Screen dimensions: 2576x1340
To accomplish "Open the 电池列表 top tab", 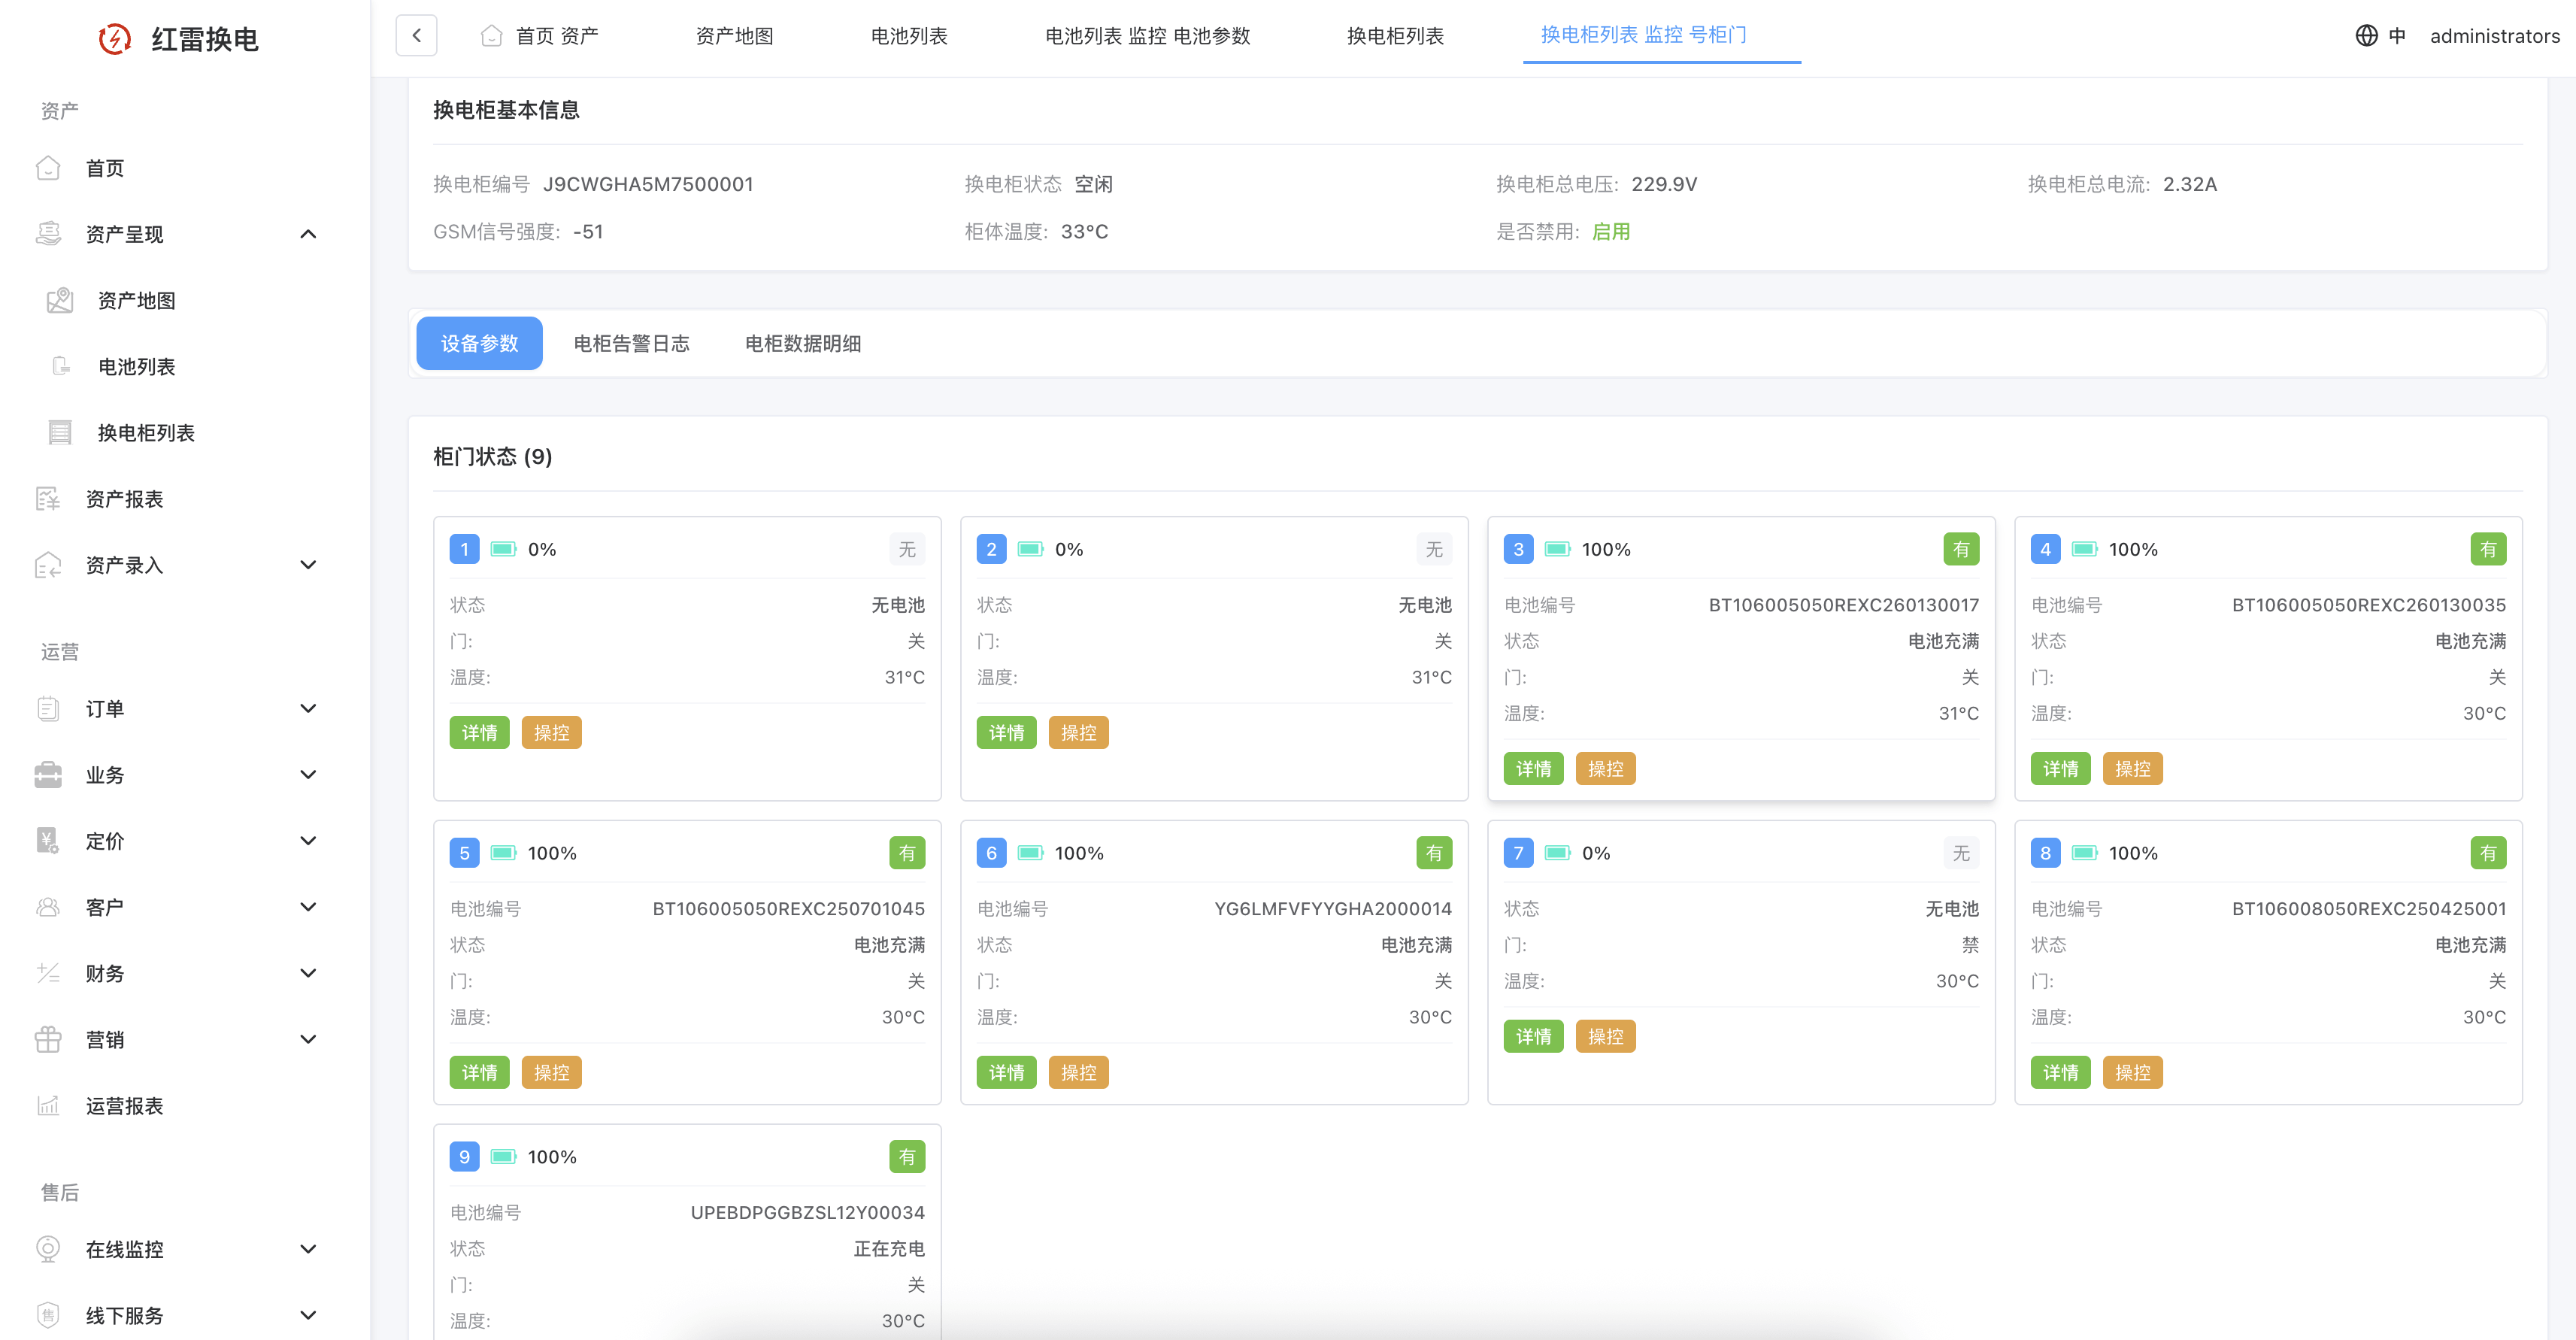I will pyautogui.click(x=908, y=36).
